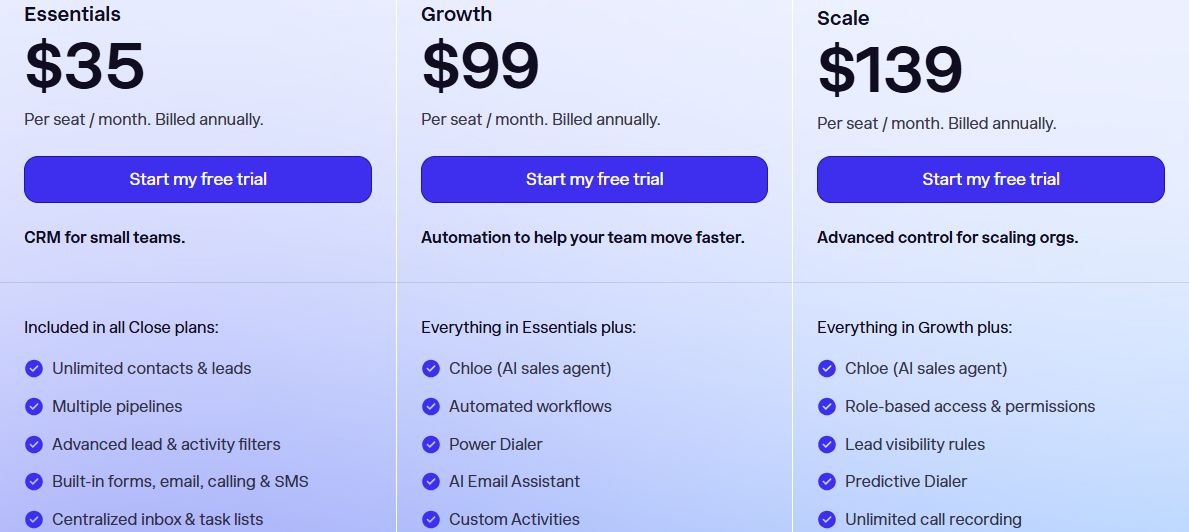This screenshot has height=532, width=1189.
Task: Click the $99 Growth price
Action: (x=480, y=66)
